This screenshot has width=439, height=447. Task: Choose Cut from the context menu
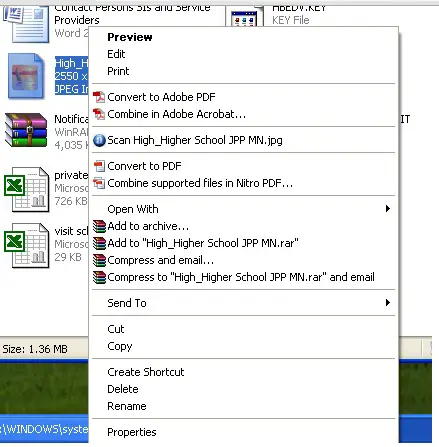click(116, 329)
